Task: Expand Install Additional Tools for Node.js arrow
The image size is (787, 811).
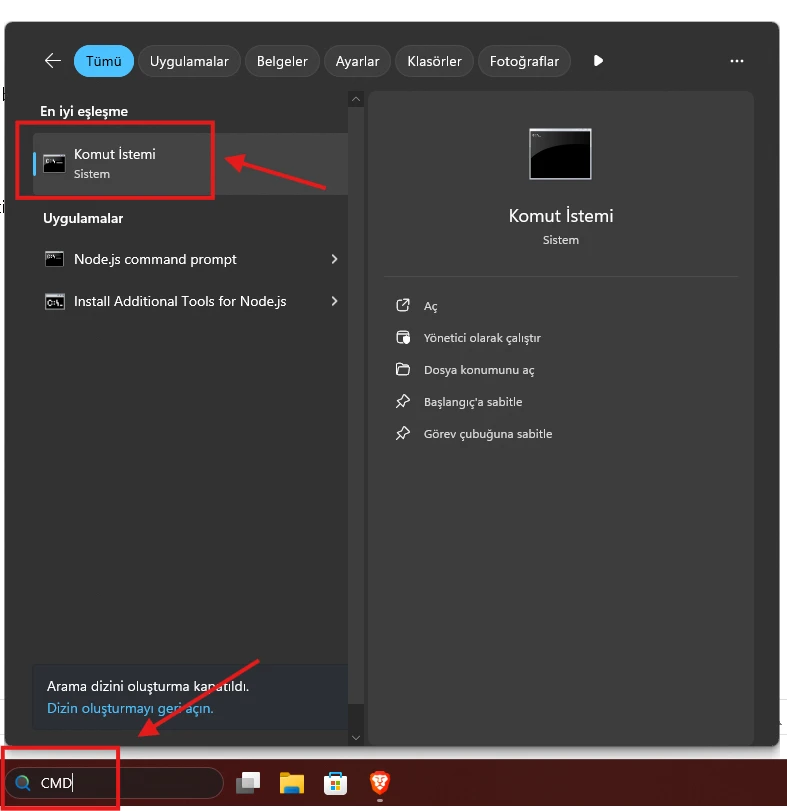Action: pyautogui.click(x=334, y=301)
